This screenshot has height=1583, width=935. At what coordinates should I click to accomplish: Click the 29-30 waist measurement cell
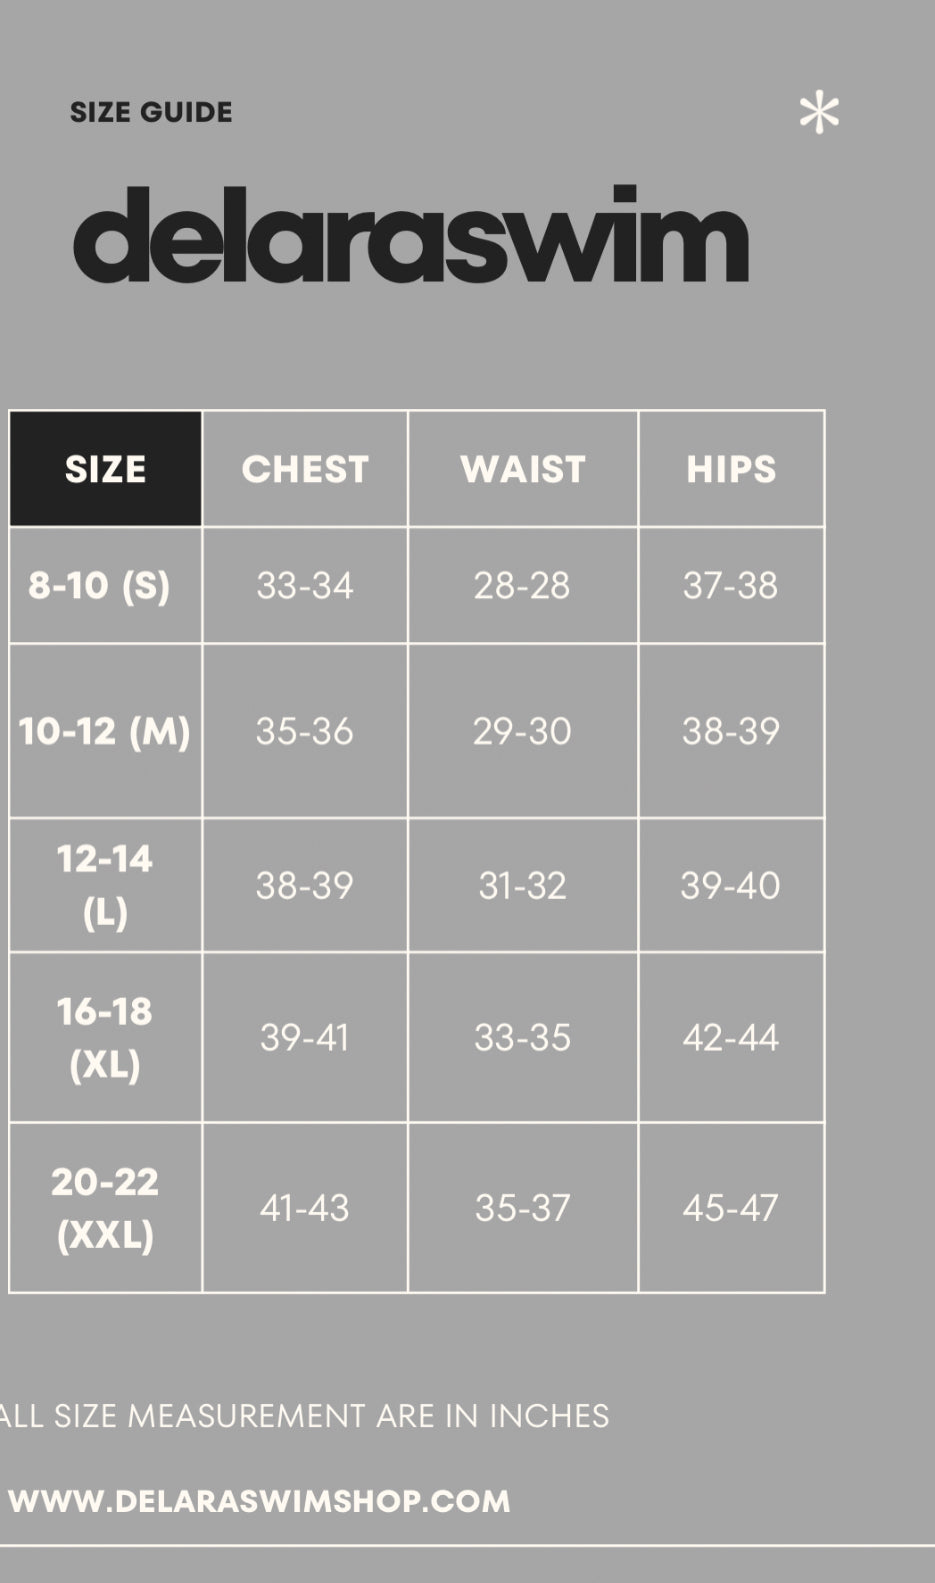point(522,731)
